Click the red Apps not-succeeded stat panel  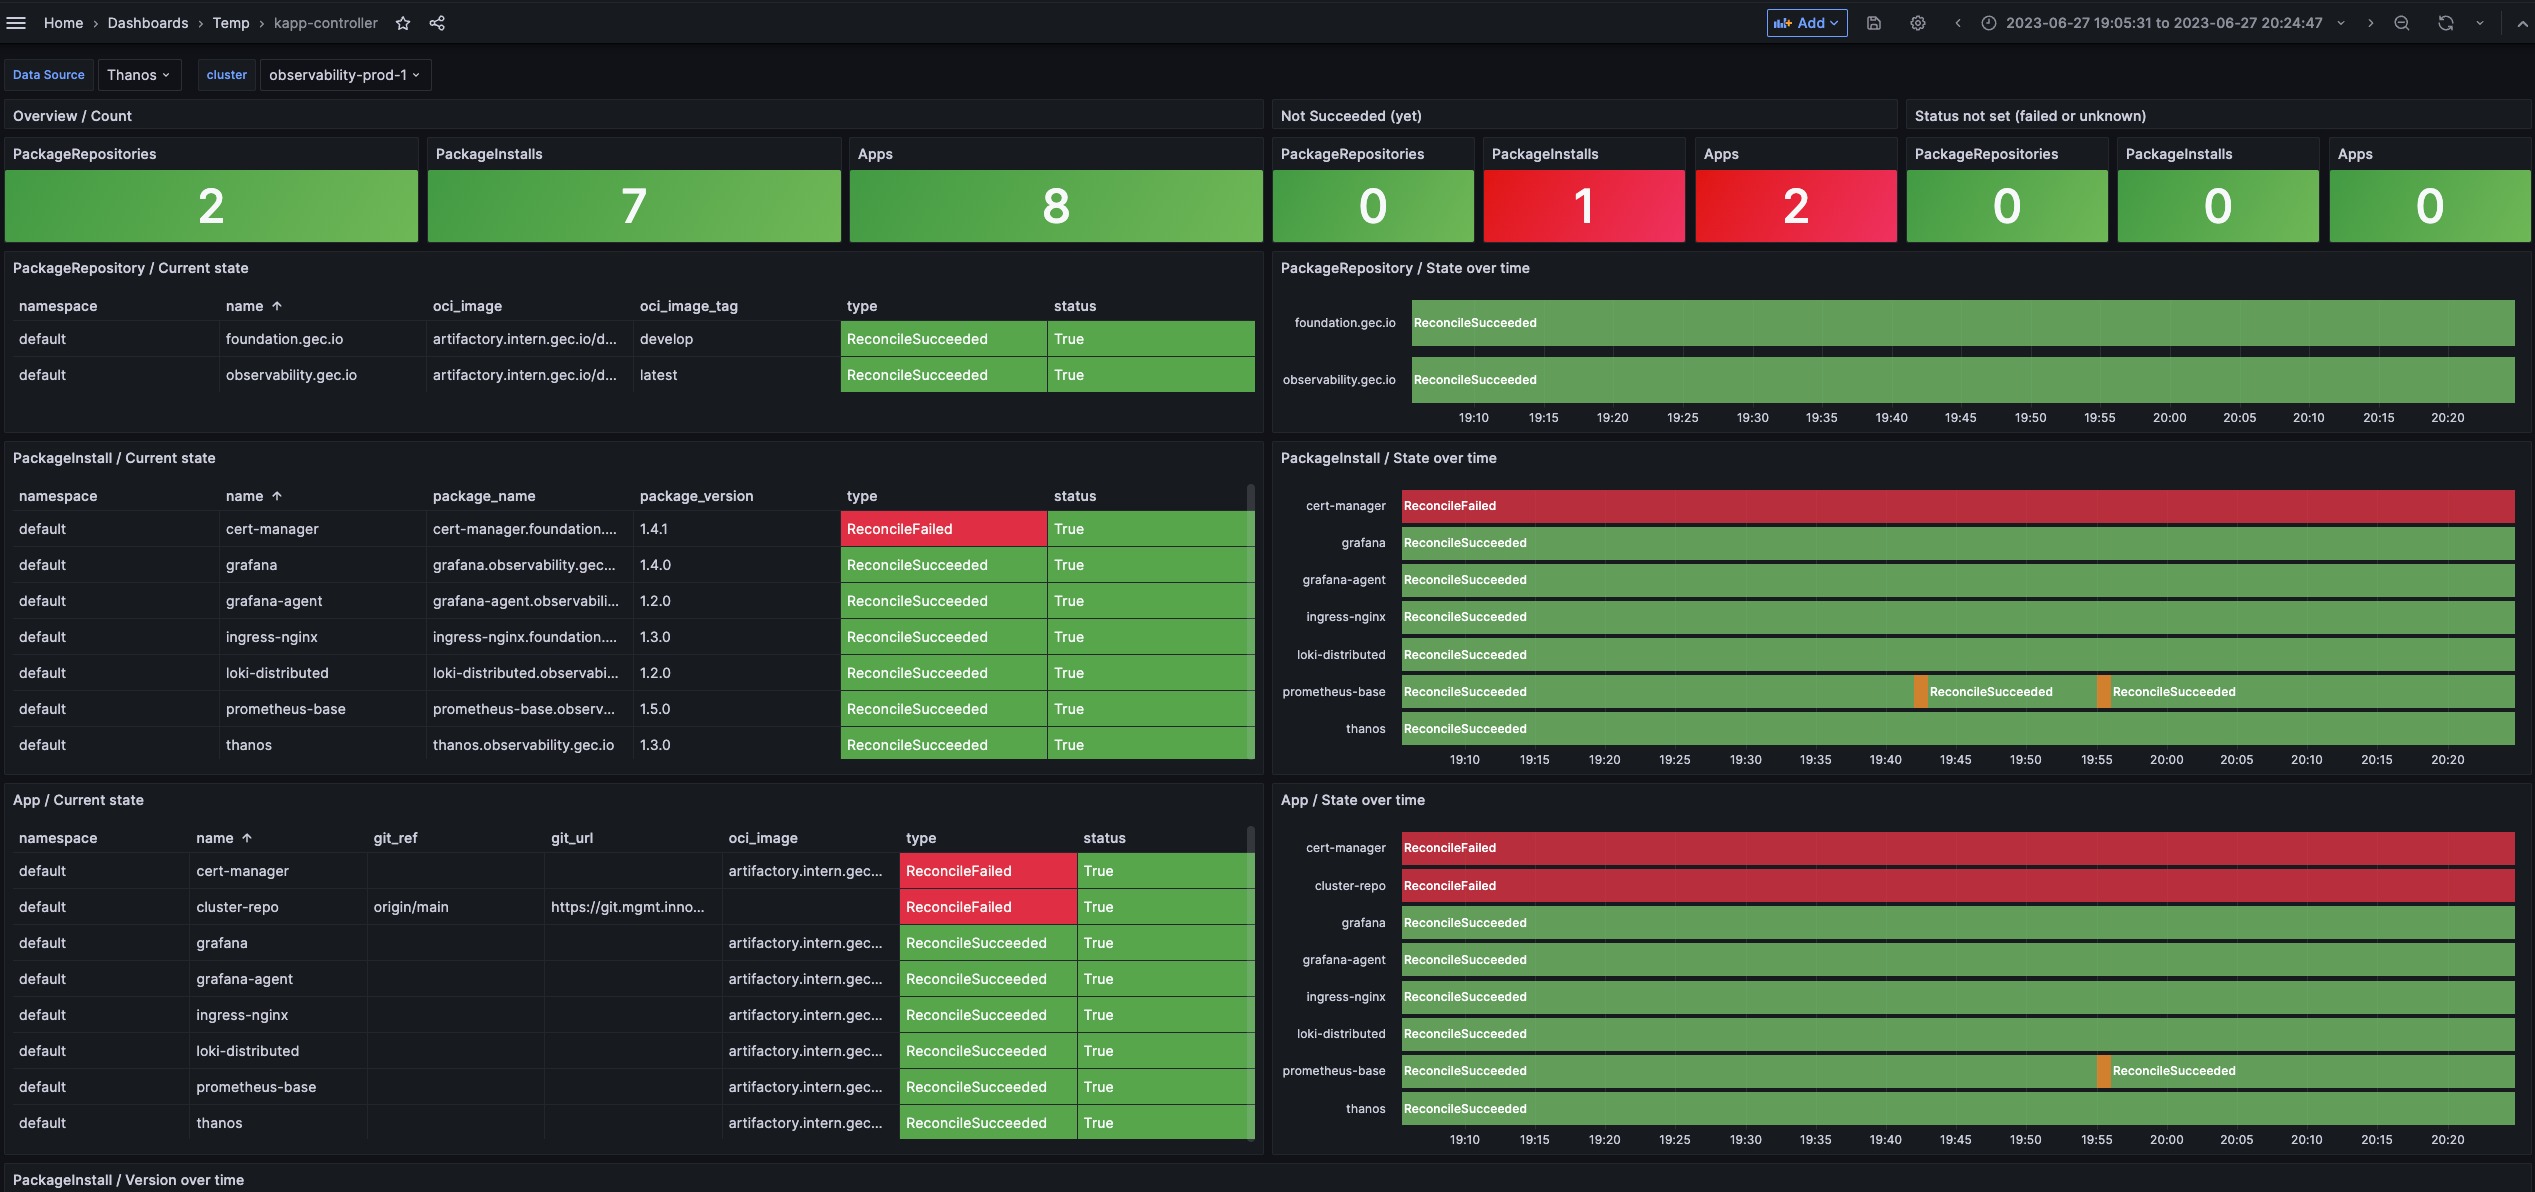(x=1795, y=206)
